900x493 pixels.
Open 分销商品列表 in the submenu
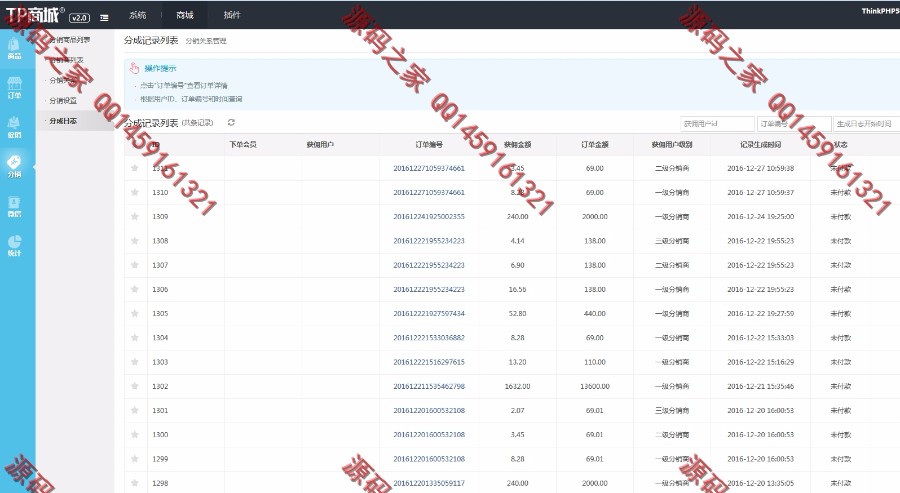pos(69,40)
